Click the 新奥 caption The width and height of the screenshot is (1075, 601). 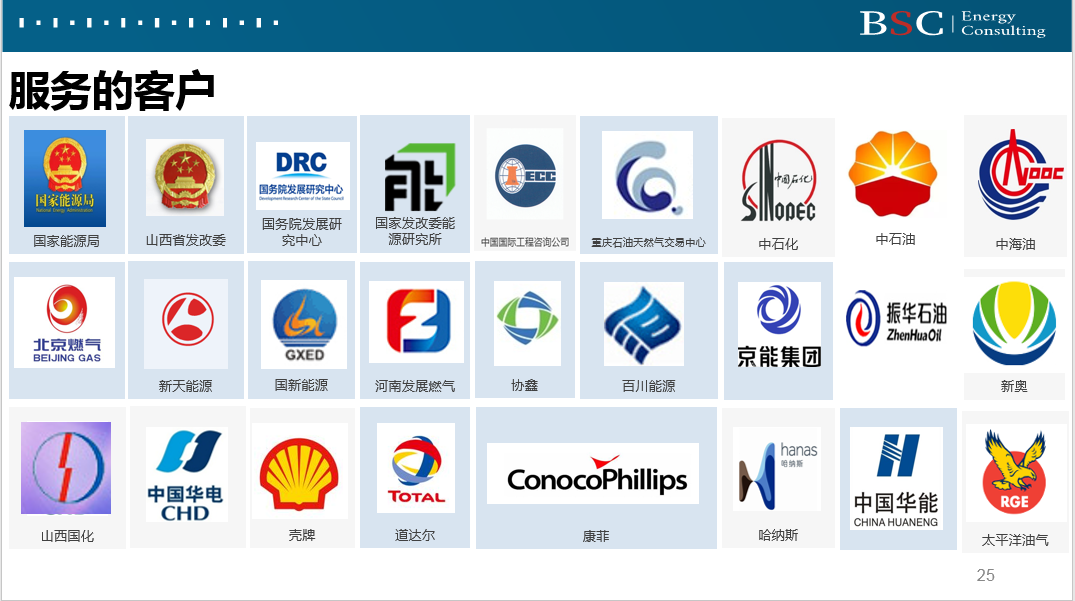tap(1014, 387)
